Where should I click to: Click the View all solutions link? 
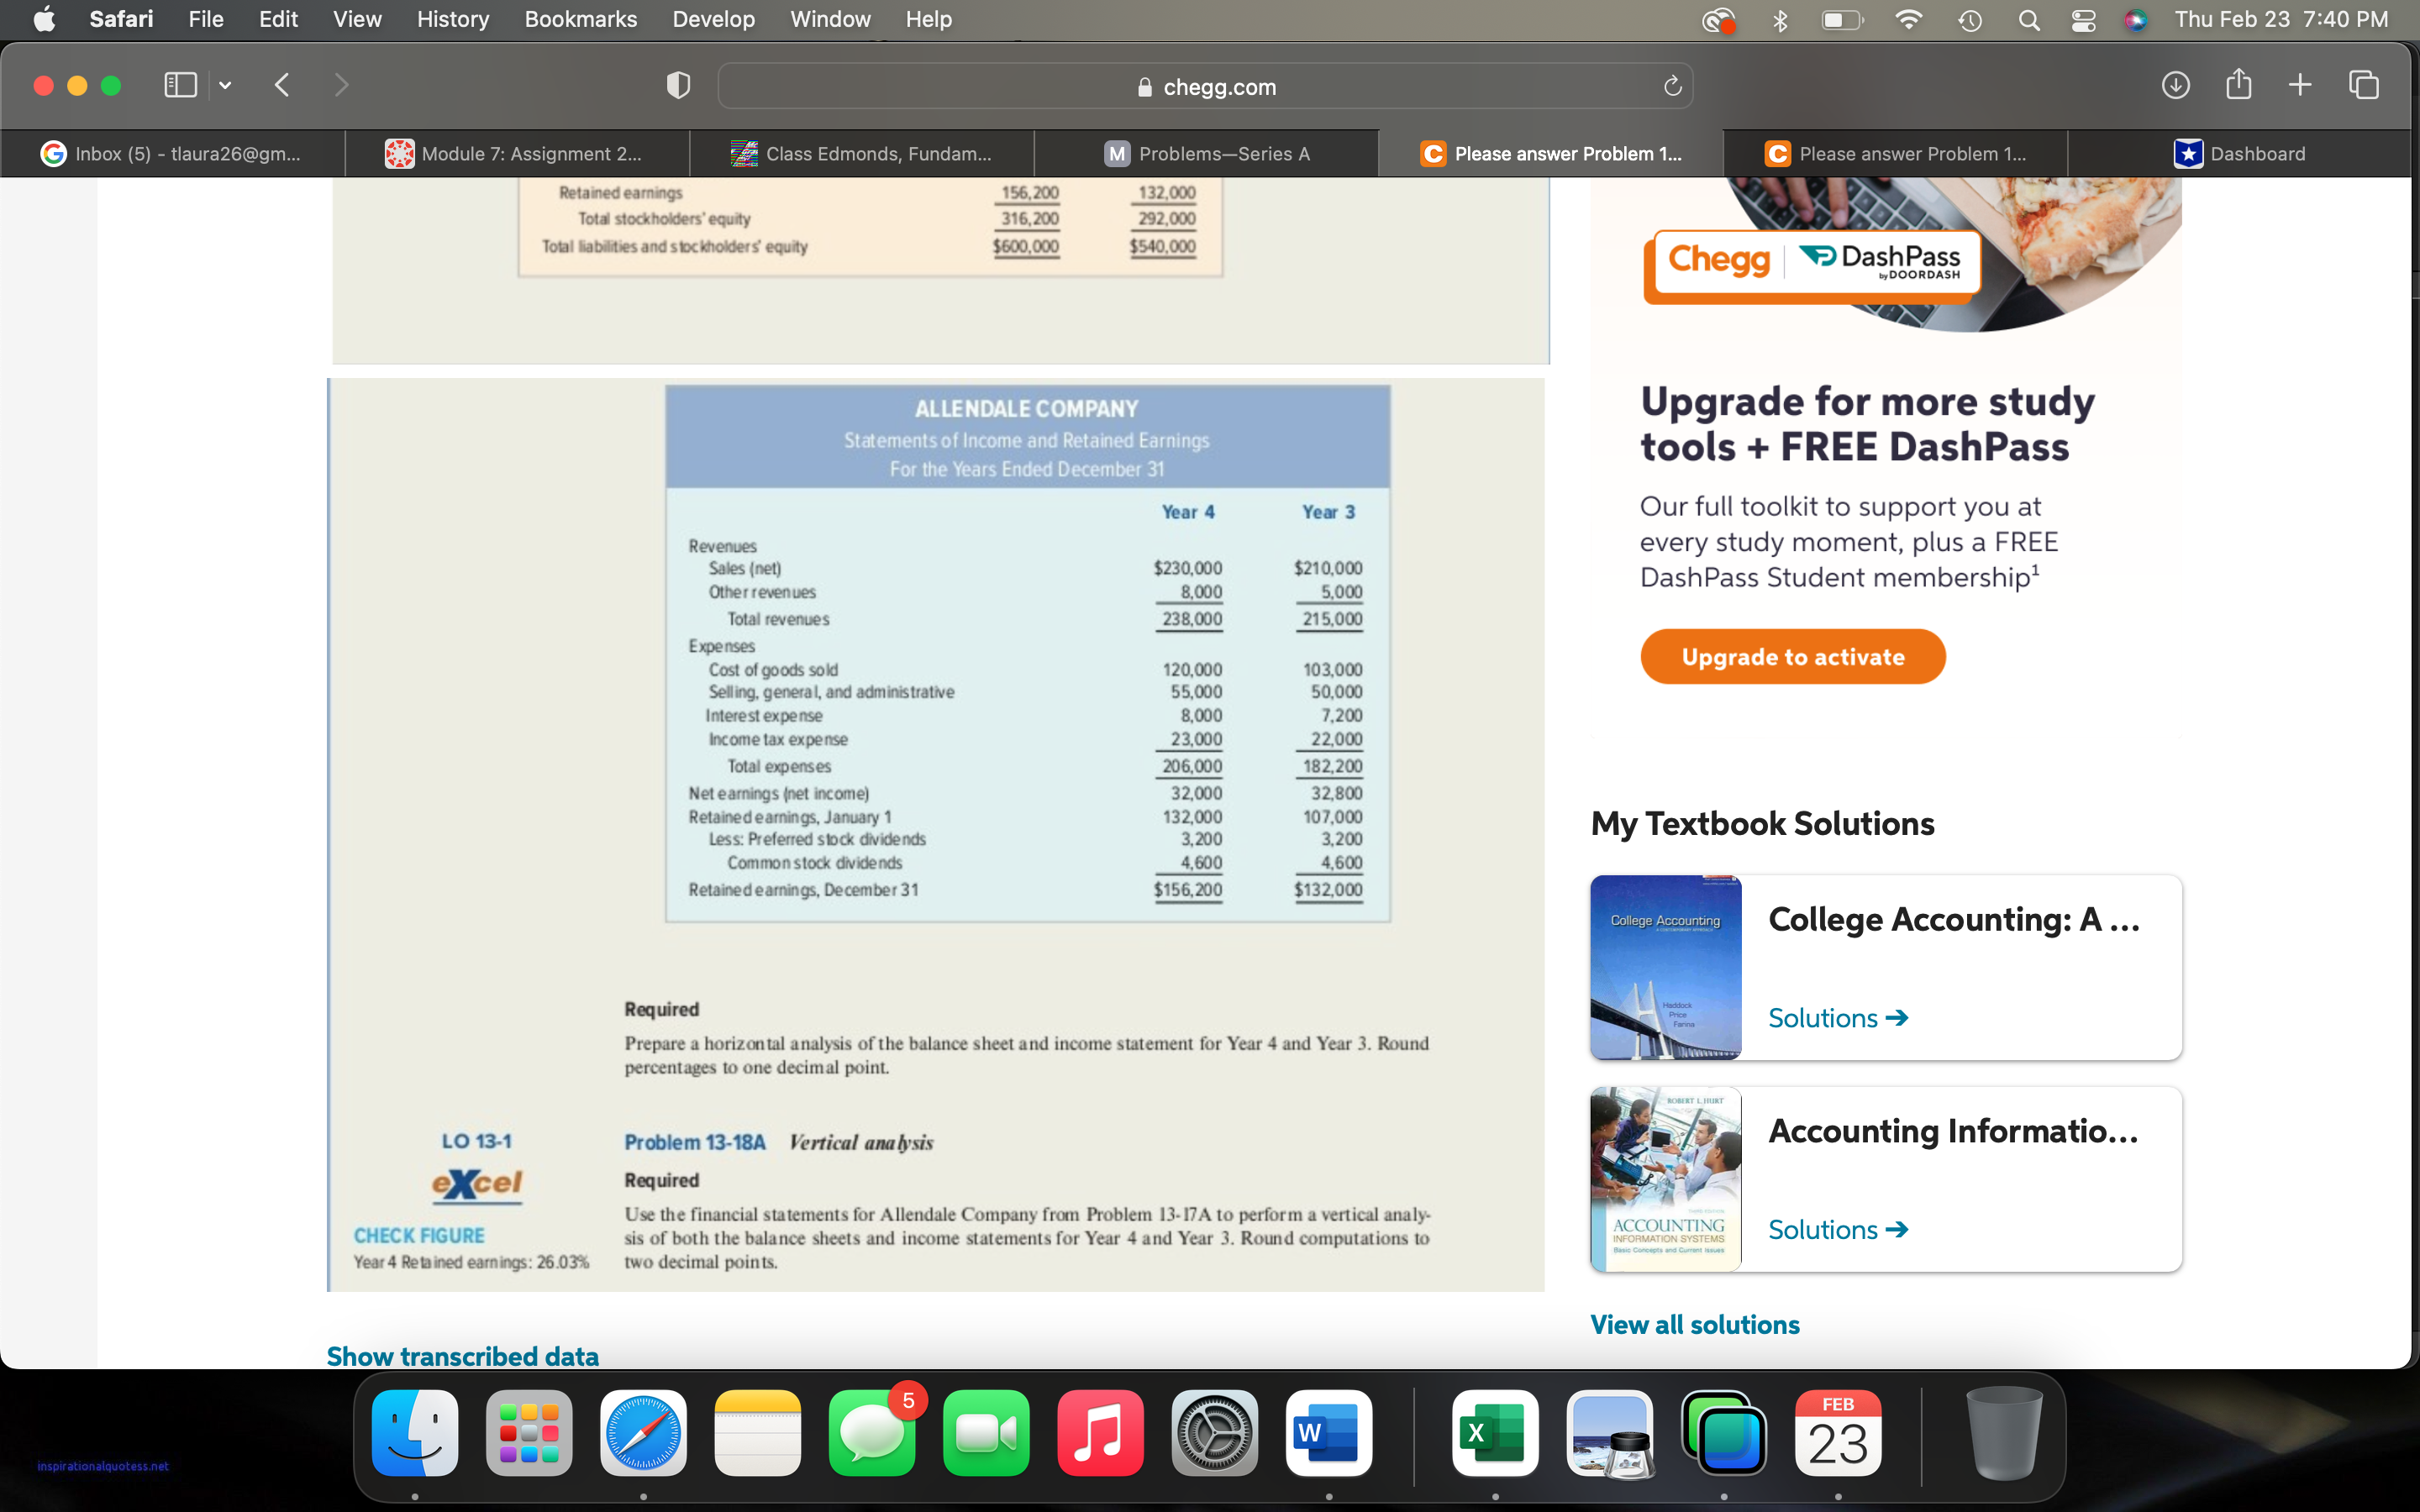pos(1694,1324)
